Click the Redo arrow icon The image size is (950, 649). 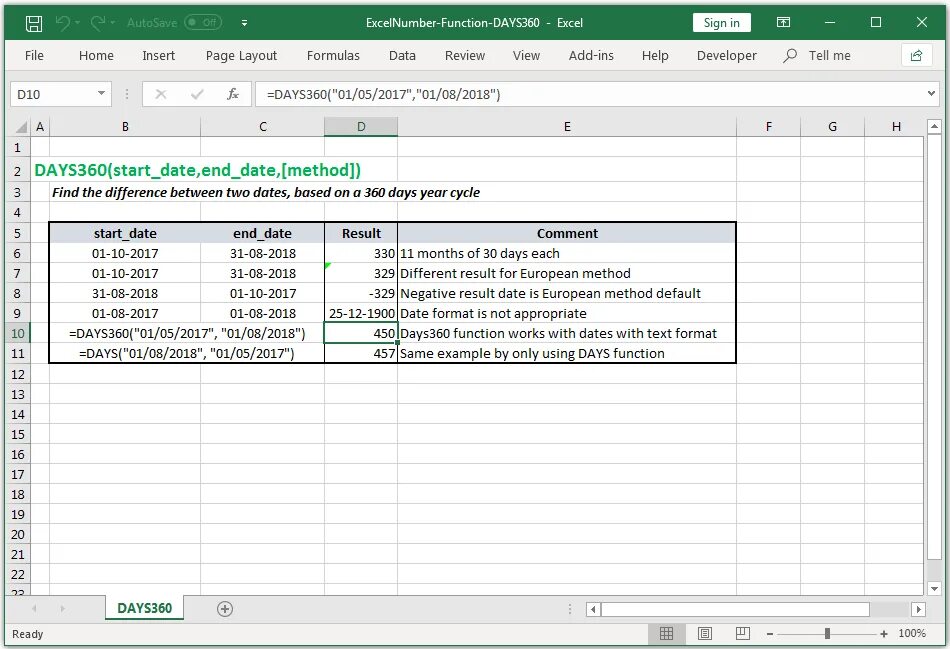pos(98,23)
